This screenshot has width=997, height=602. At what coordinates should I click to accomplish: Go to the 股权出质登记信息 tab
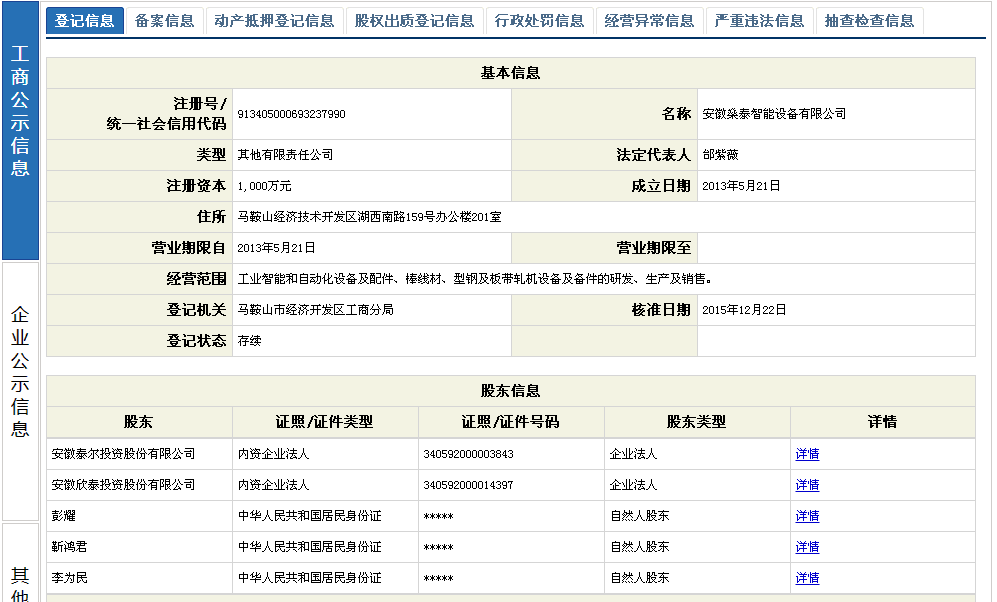(414, 21)
